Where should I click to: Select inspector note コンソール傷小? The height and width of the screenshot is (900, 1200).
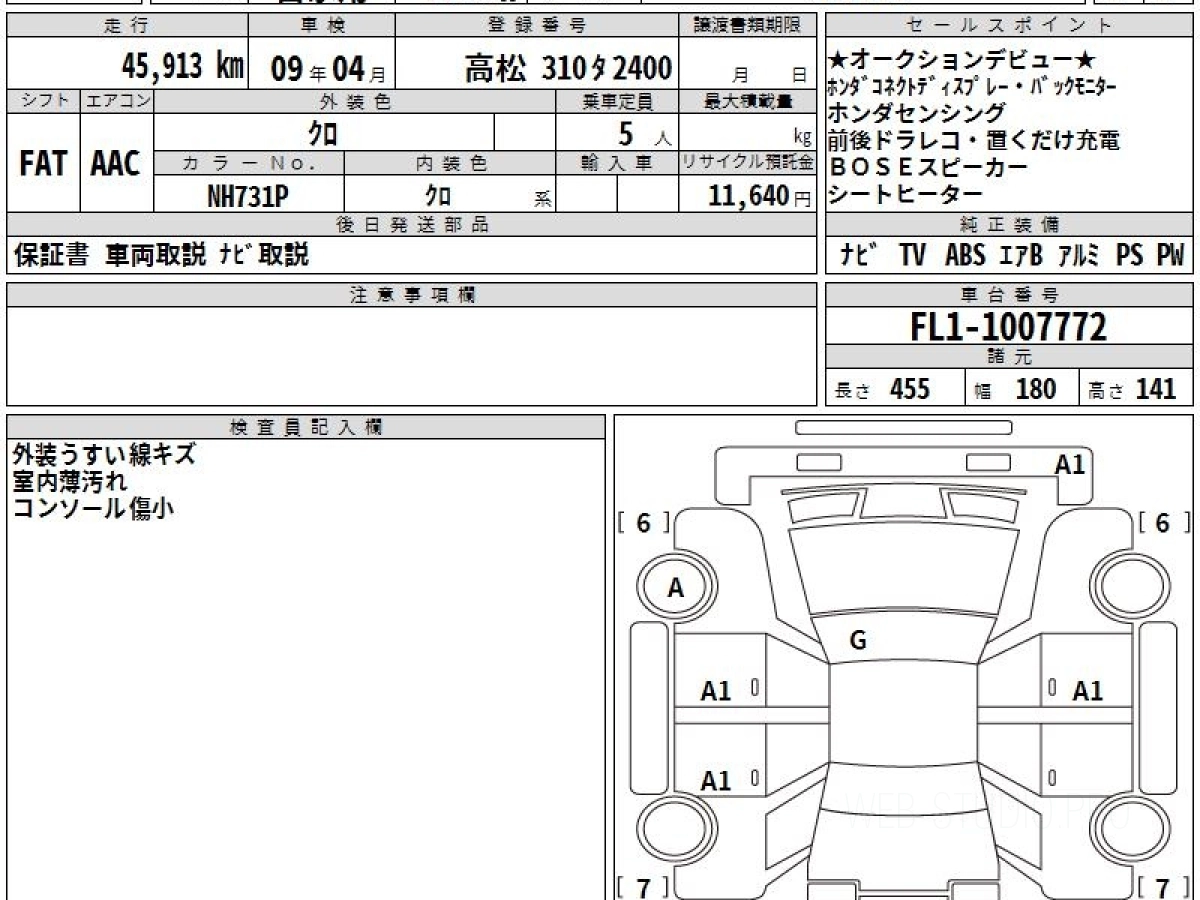(93, 507)
